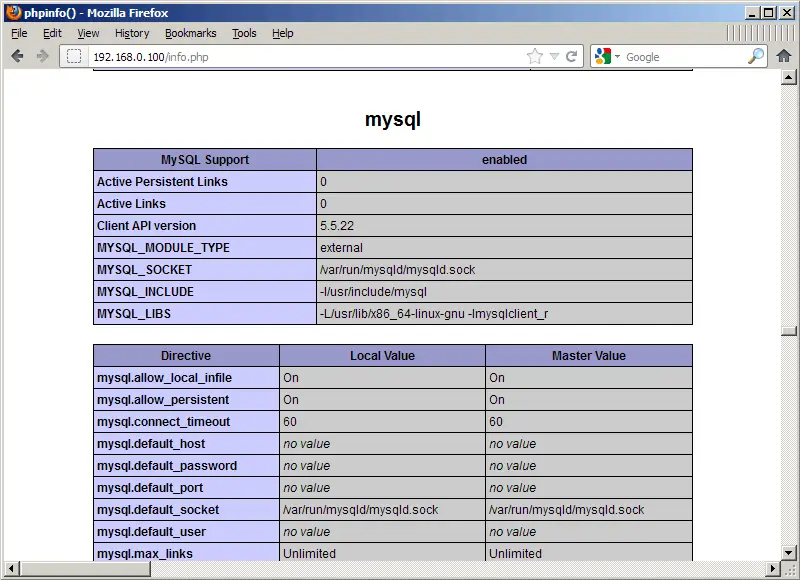800x580 pixels.
Task: Go to the Home page icon
Action: (x=785, y=57)
